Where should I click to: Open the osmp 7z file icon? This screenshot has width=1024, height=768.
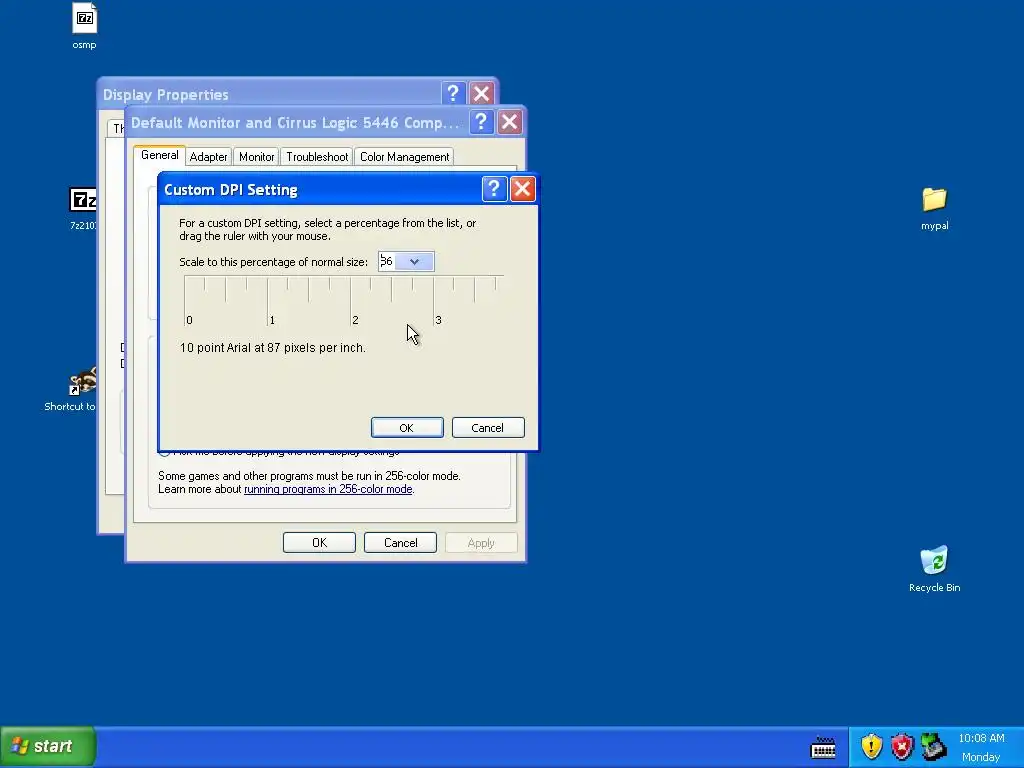[85, 19]
